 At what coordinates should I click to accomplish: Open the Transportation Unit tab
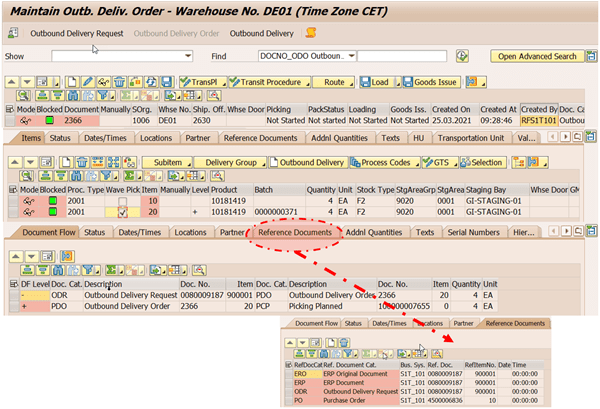pos(474,137)
